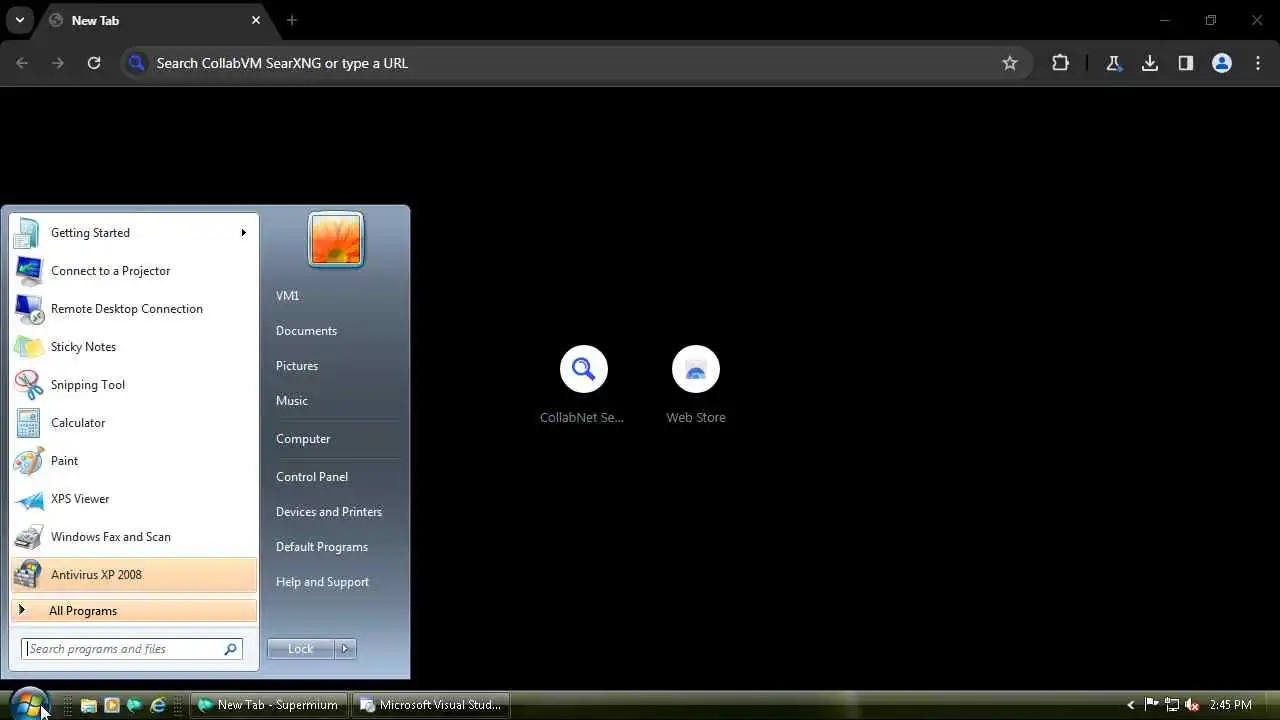This screenshot has height=720, width=1280.
Task: Open the VM1 user folder
Action: click(x=287, y=296)
